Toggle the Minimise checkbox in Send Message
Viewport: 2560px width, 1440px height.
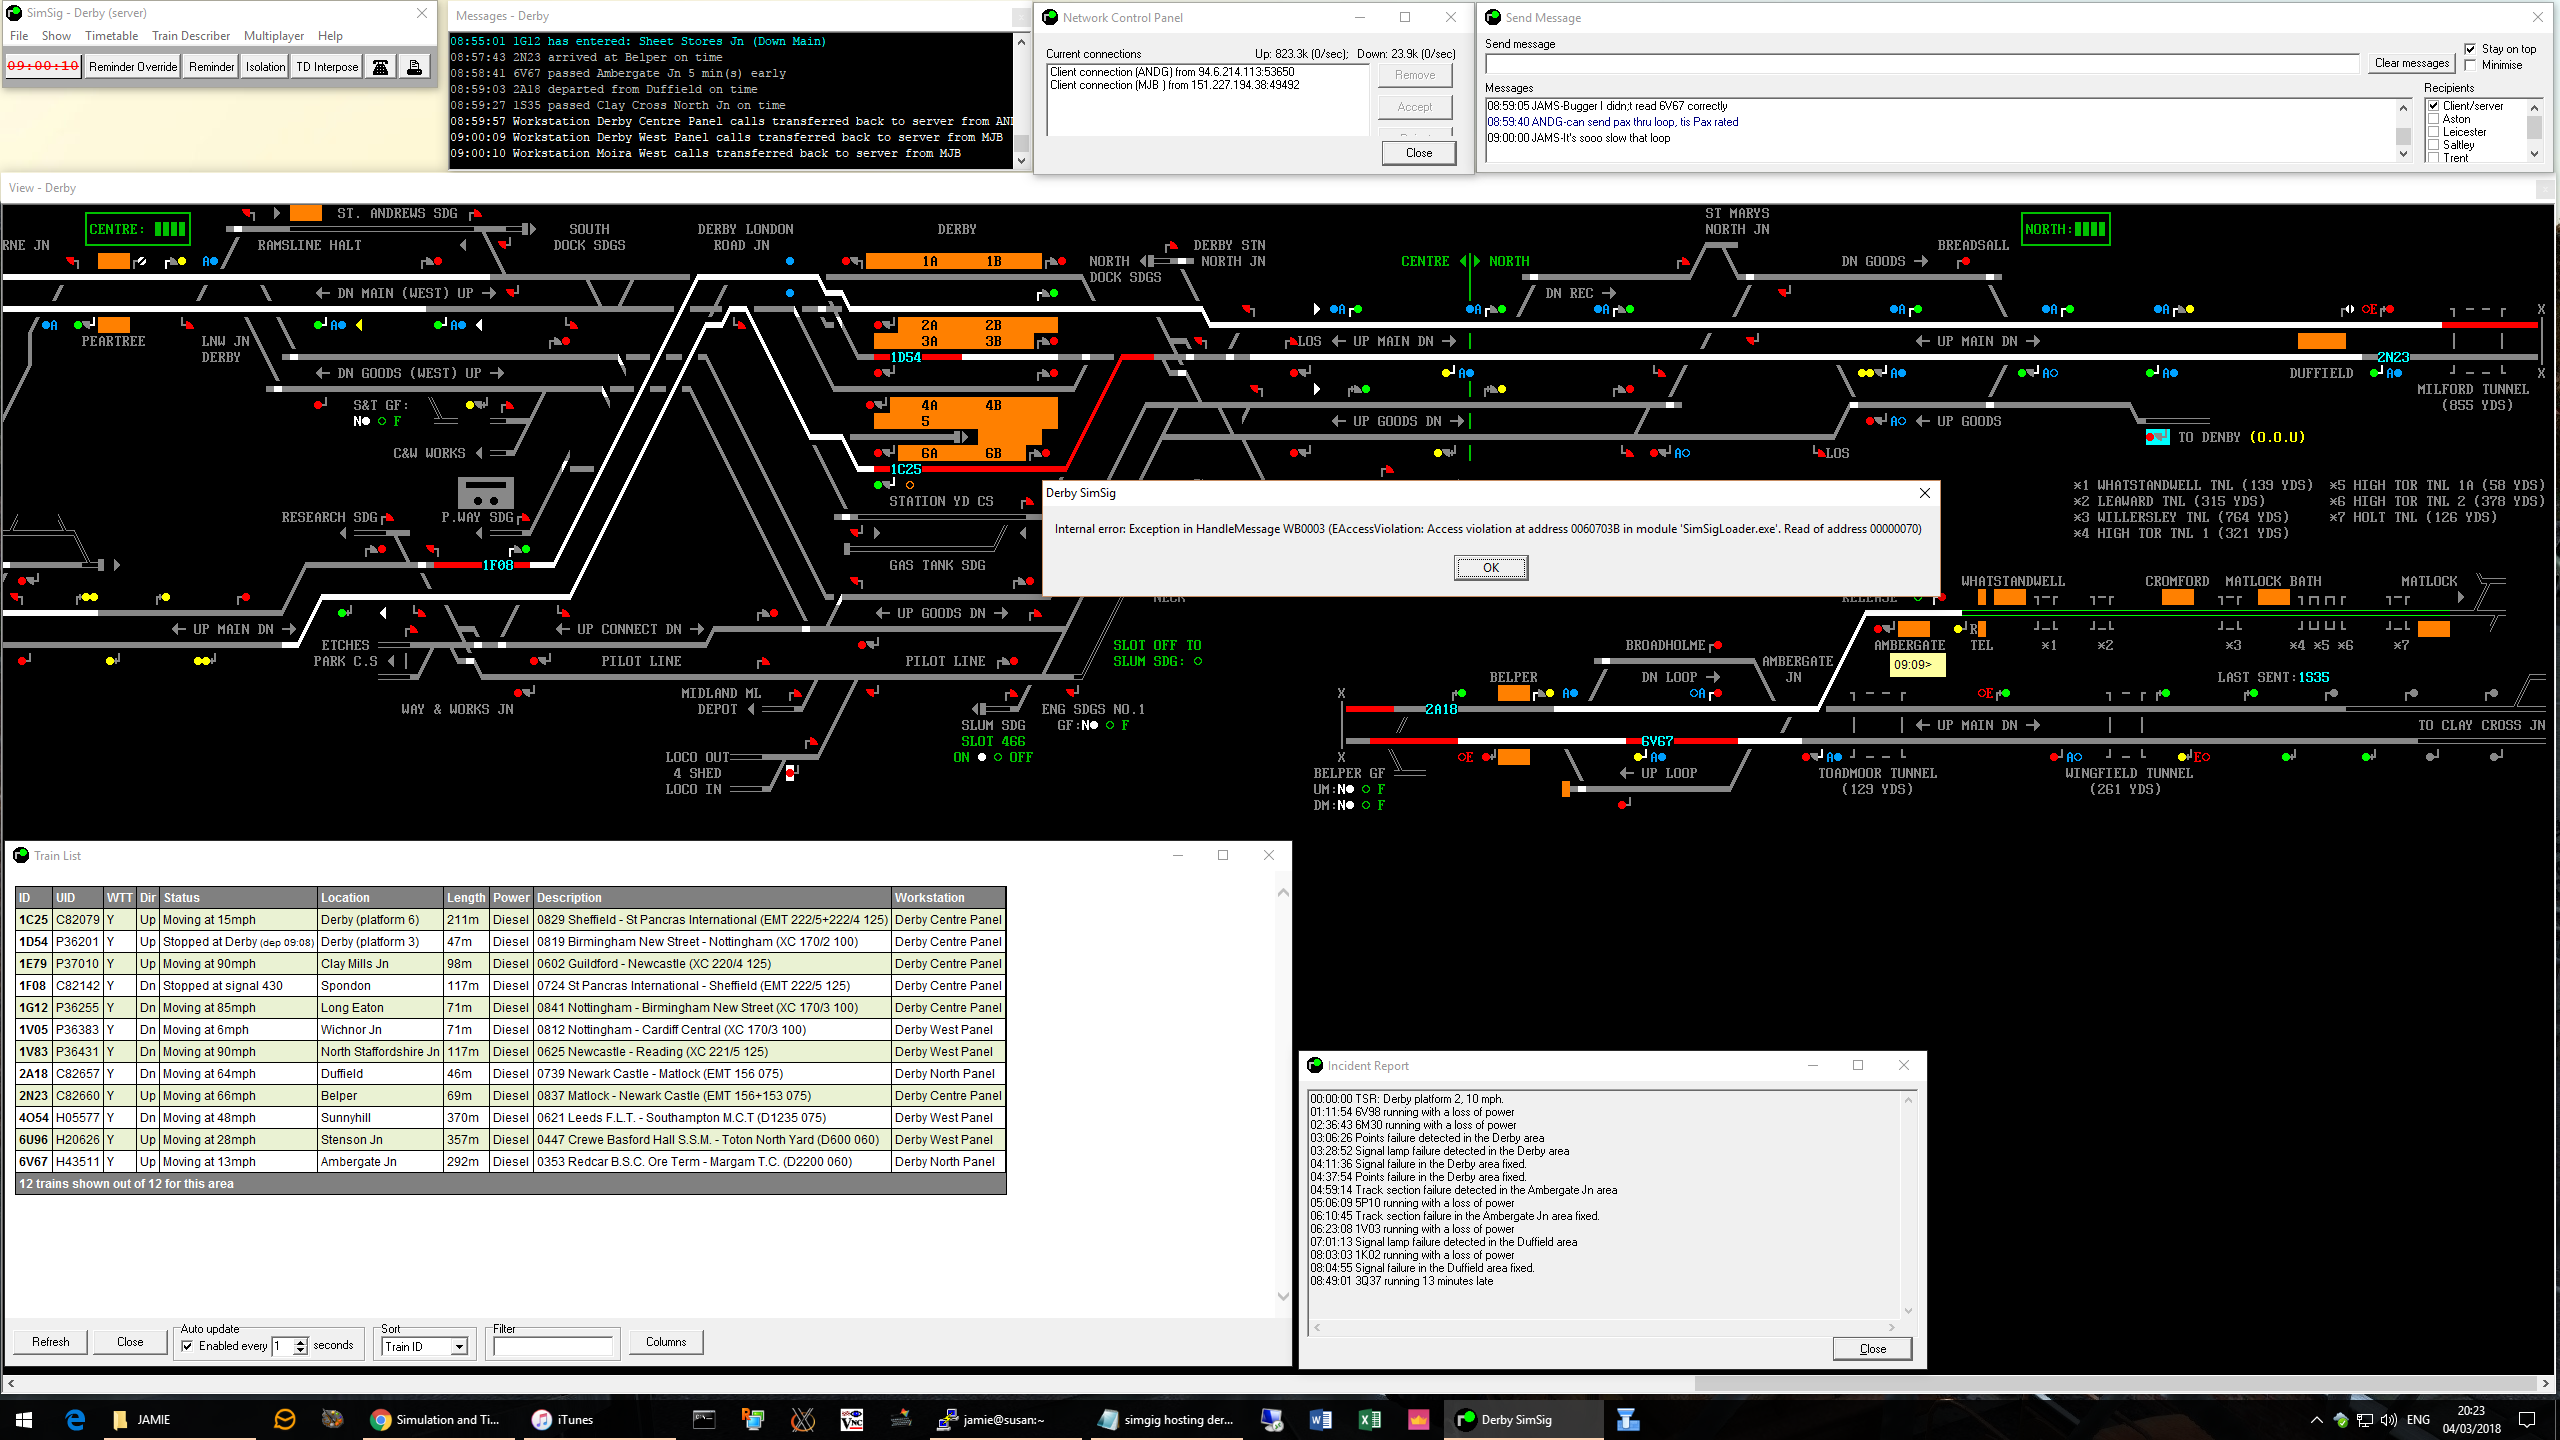[x=2471, y=65]
